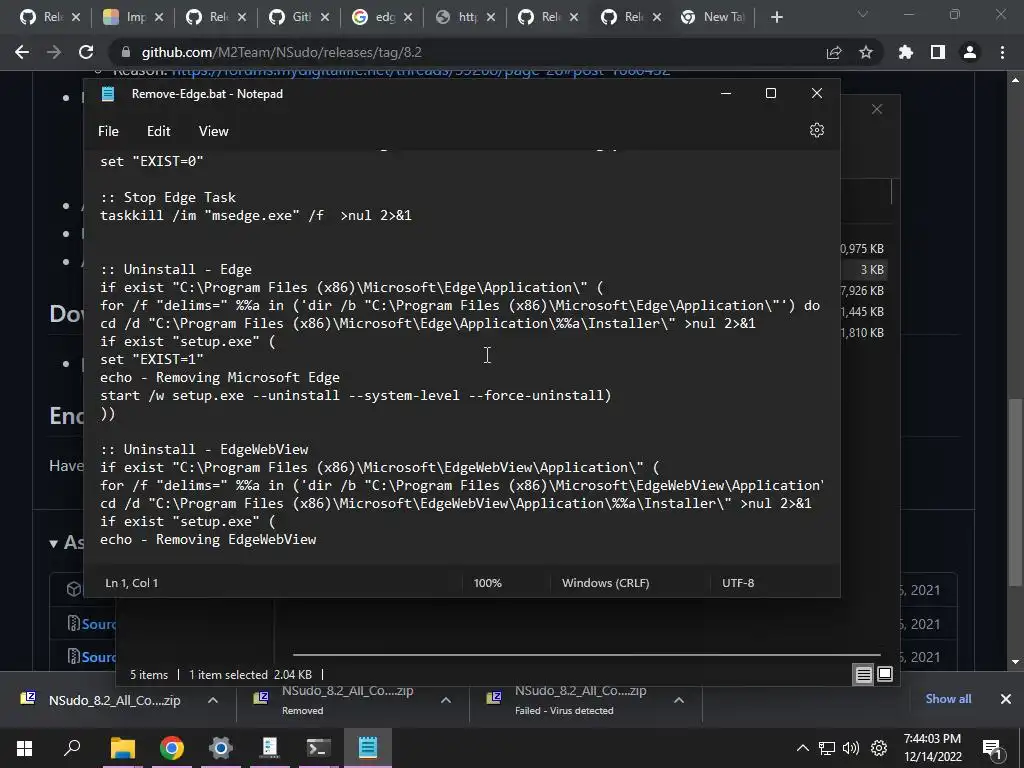Show hidden system tray icons
1024x768 pixels.
point(803,748)
